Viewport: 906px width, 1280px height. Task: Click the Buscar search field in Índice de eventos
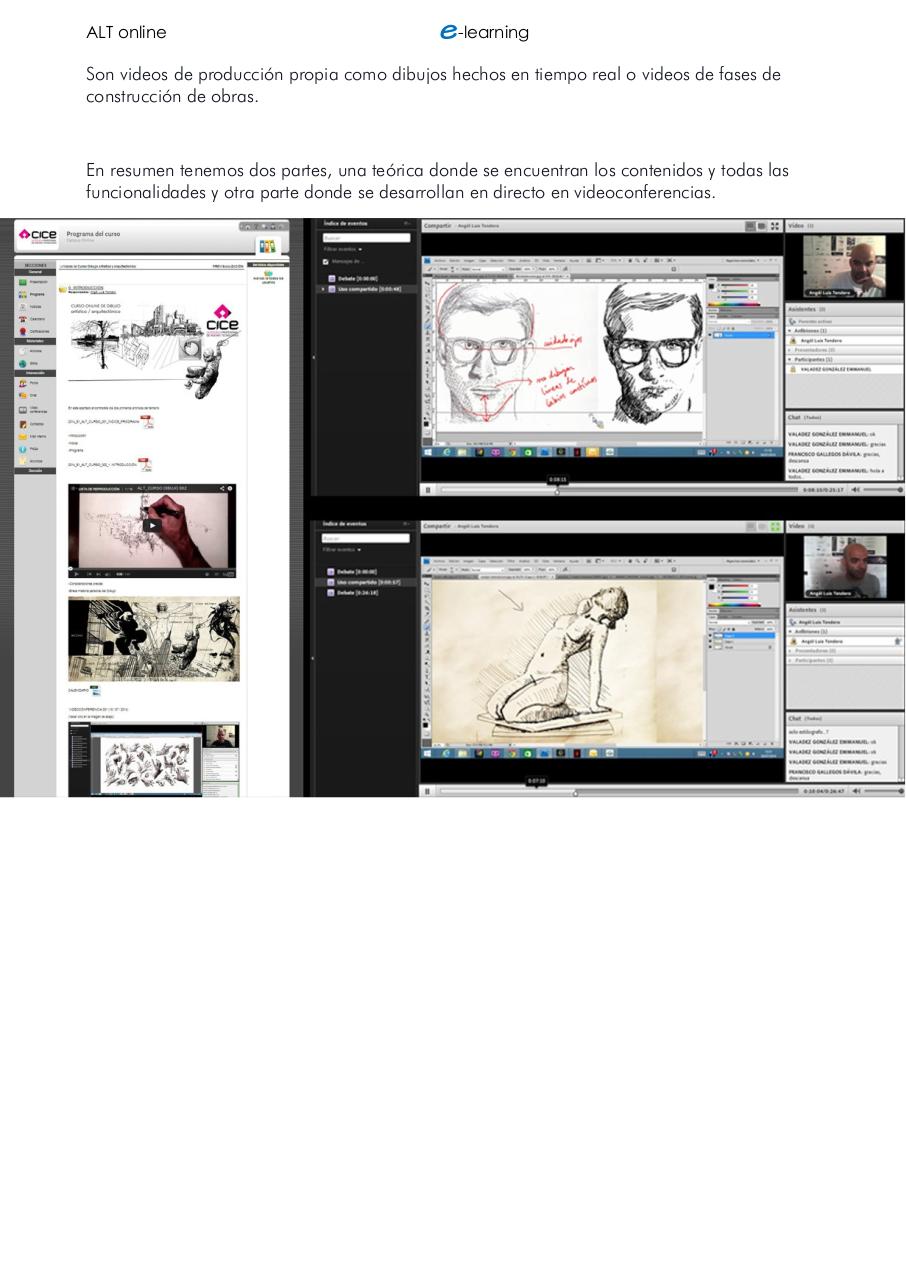(366, 238)
